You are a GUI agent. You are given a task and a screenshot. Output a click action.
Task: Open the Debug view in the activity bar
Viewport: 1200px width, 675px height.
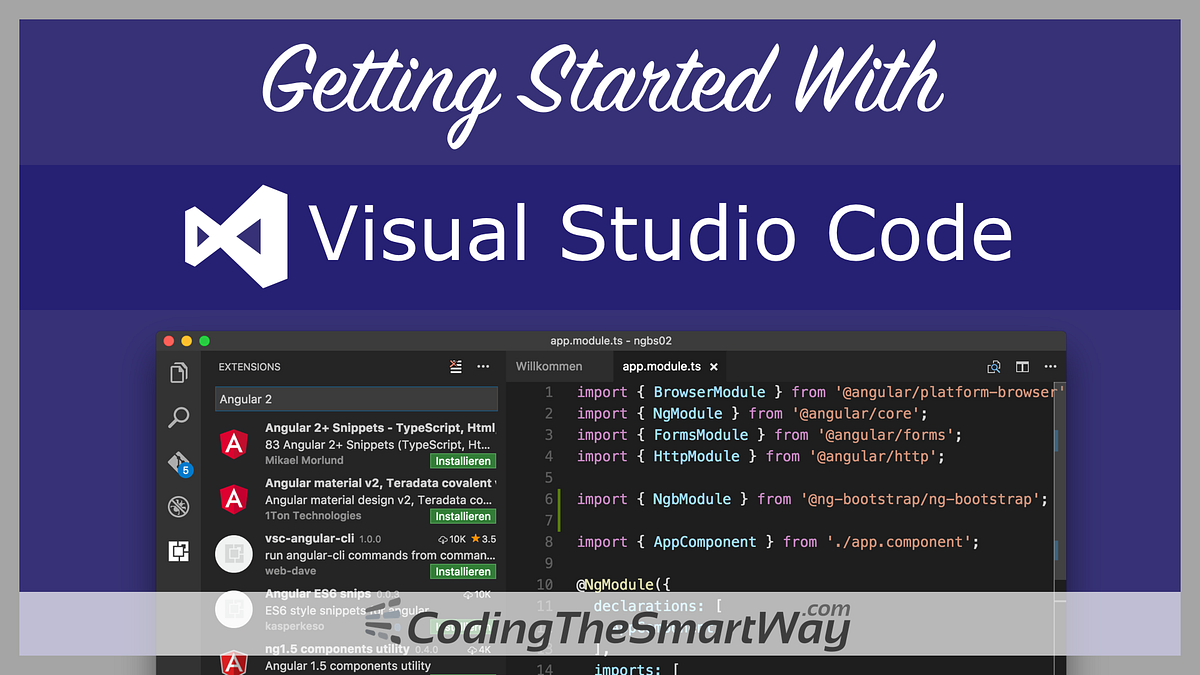click(178, 507)
